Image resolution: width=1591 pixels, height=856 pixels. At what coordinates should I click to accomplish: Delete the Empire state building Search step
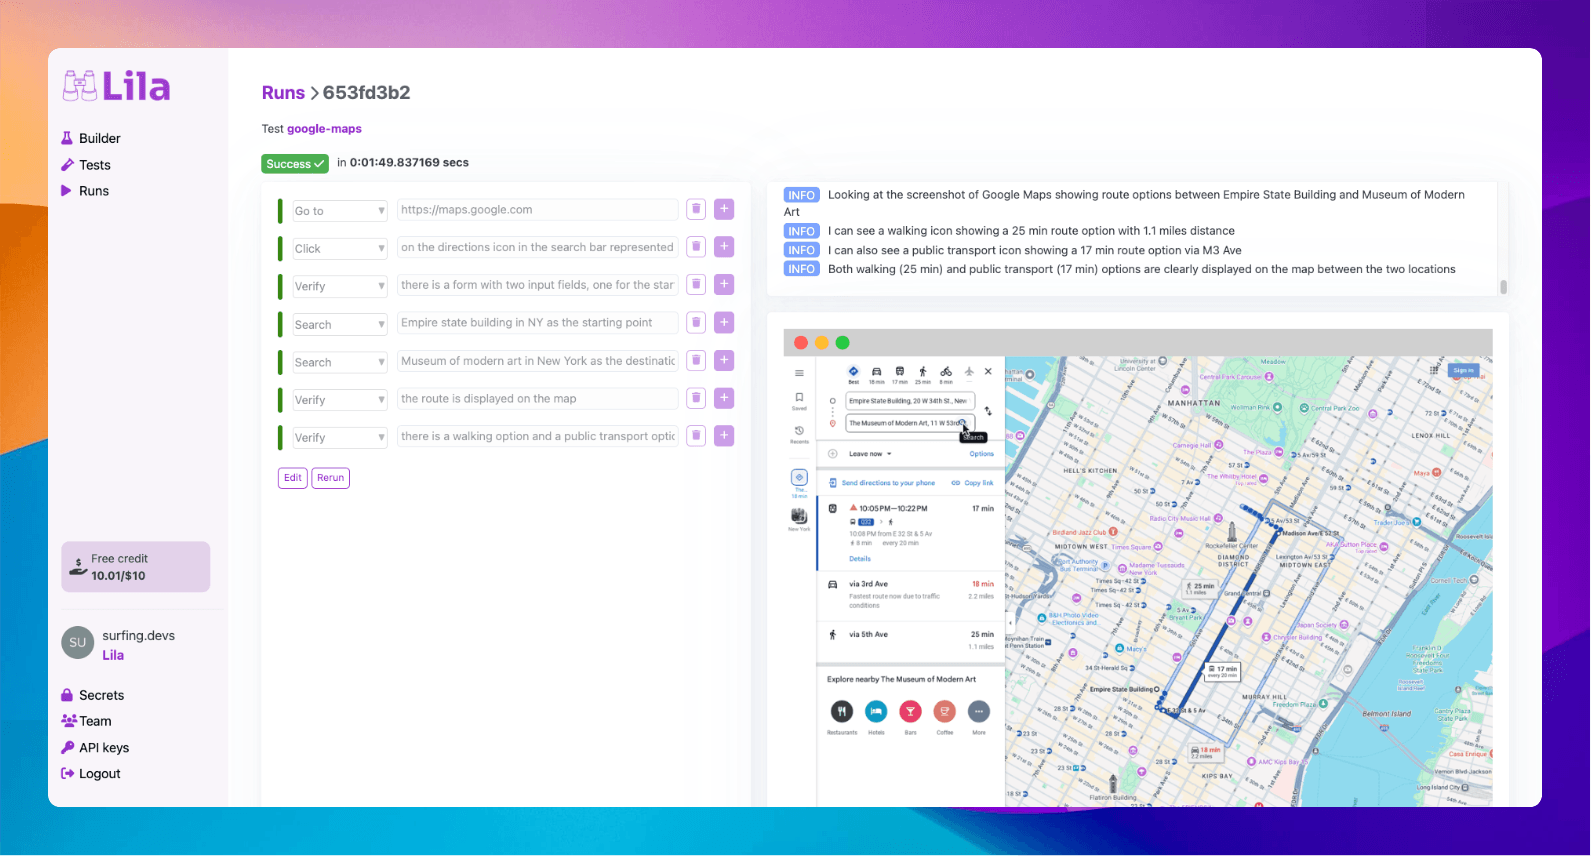coord(696,322)
